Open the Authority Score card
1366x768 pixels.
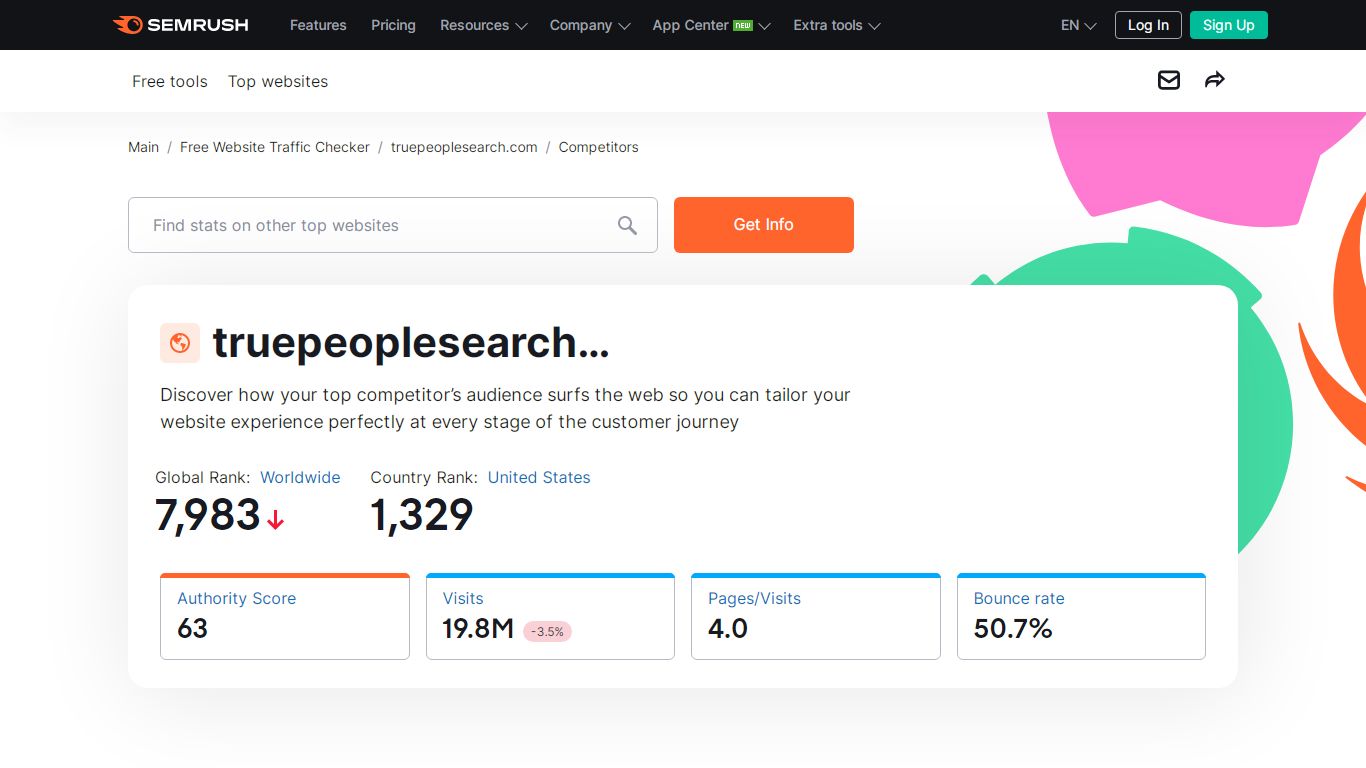(285, 616)
